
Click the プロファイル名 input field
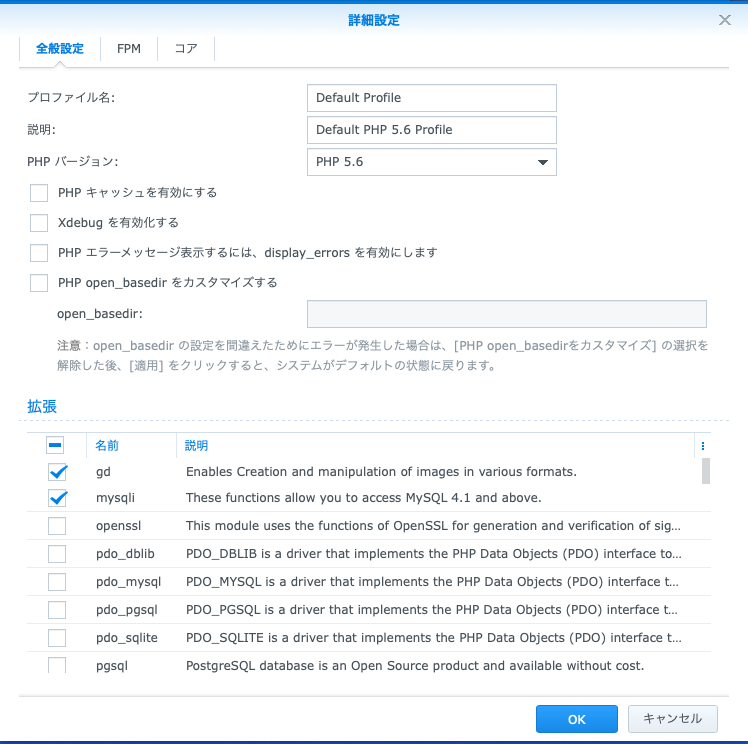(431, 98)
